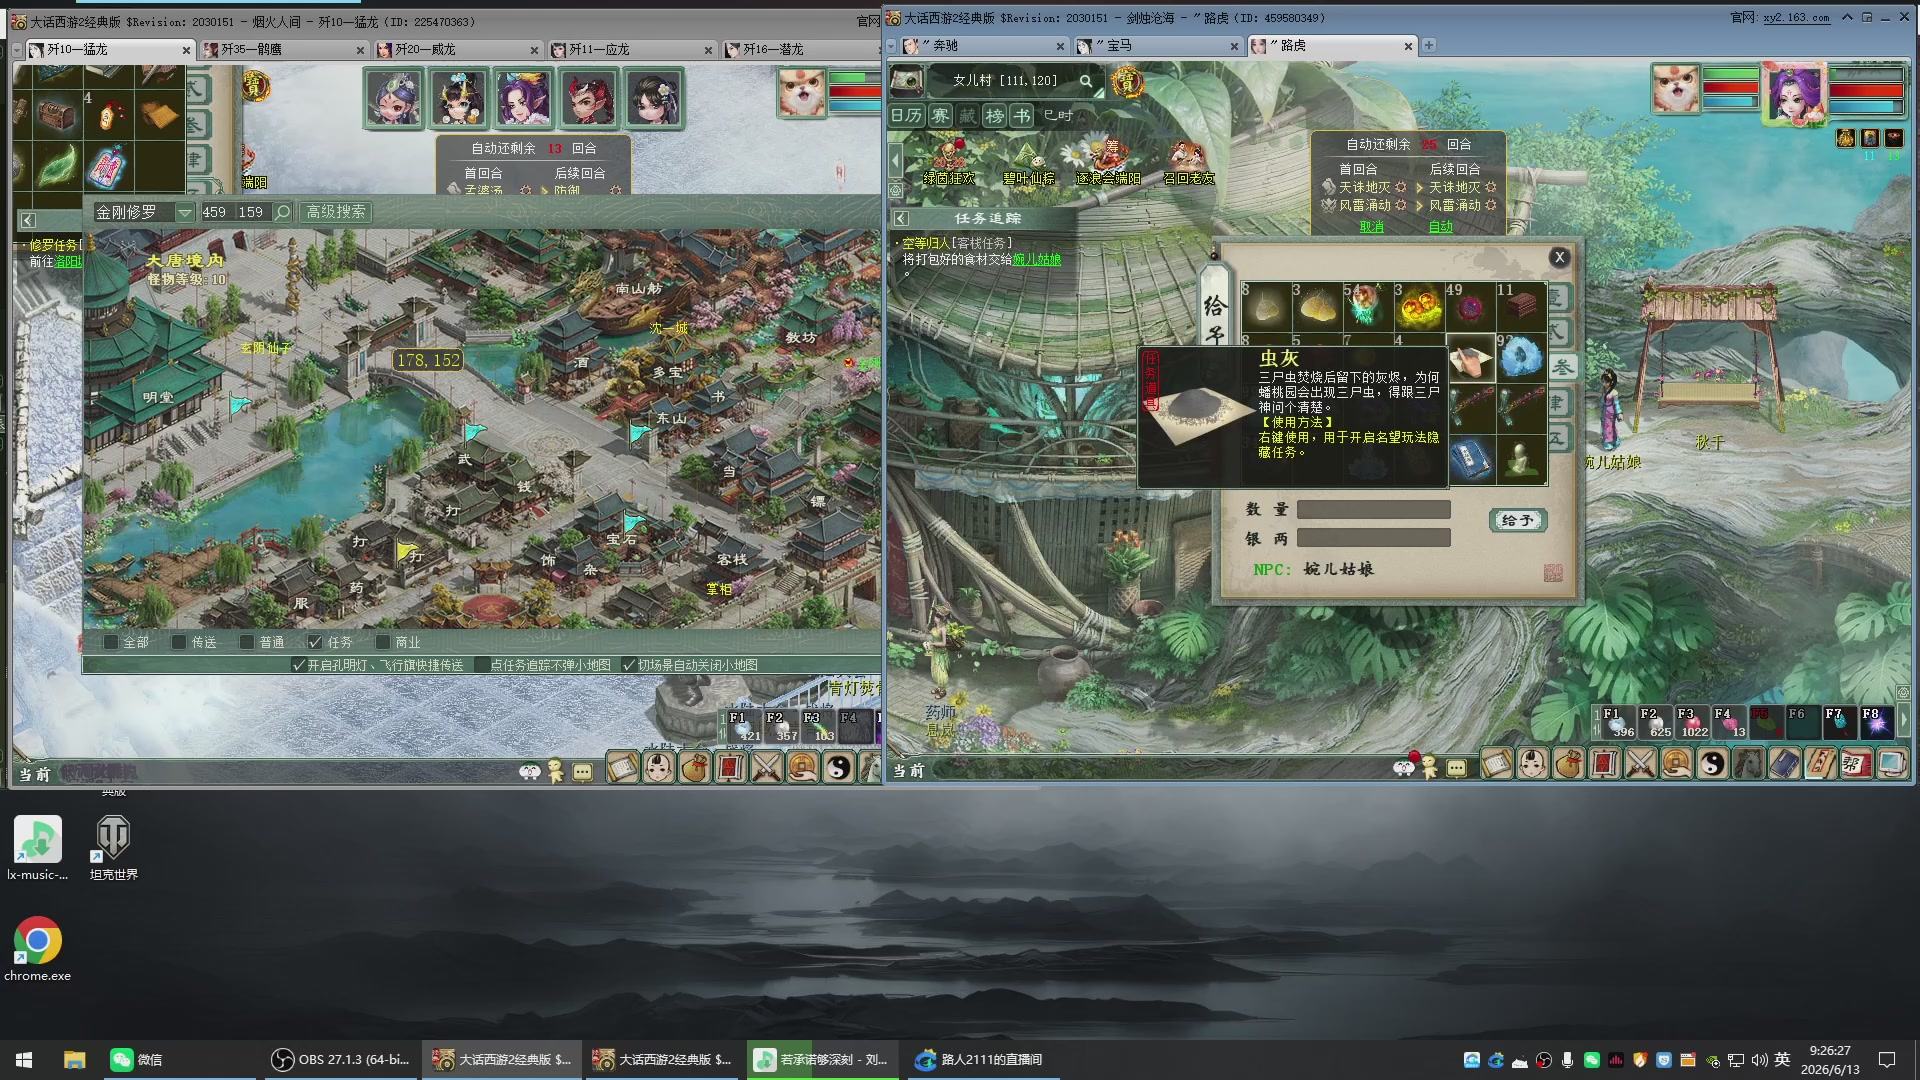The height and width of the screenshot is (1080, 1920).
Task: Open the 日历 calendar button in right window
Action: click(x=906, y=115)
